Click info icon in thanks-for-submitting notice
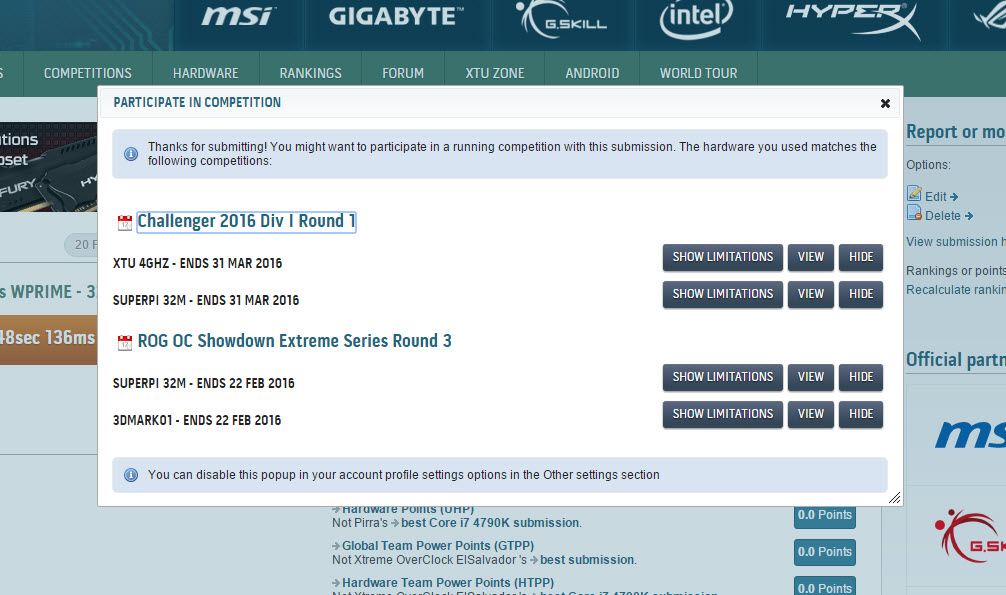Screen dimensions: 1006x595 pos(131,154)
